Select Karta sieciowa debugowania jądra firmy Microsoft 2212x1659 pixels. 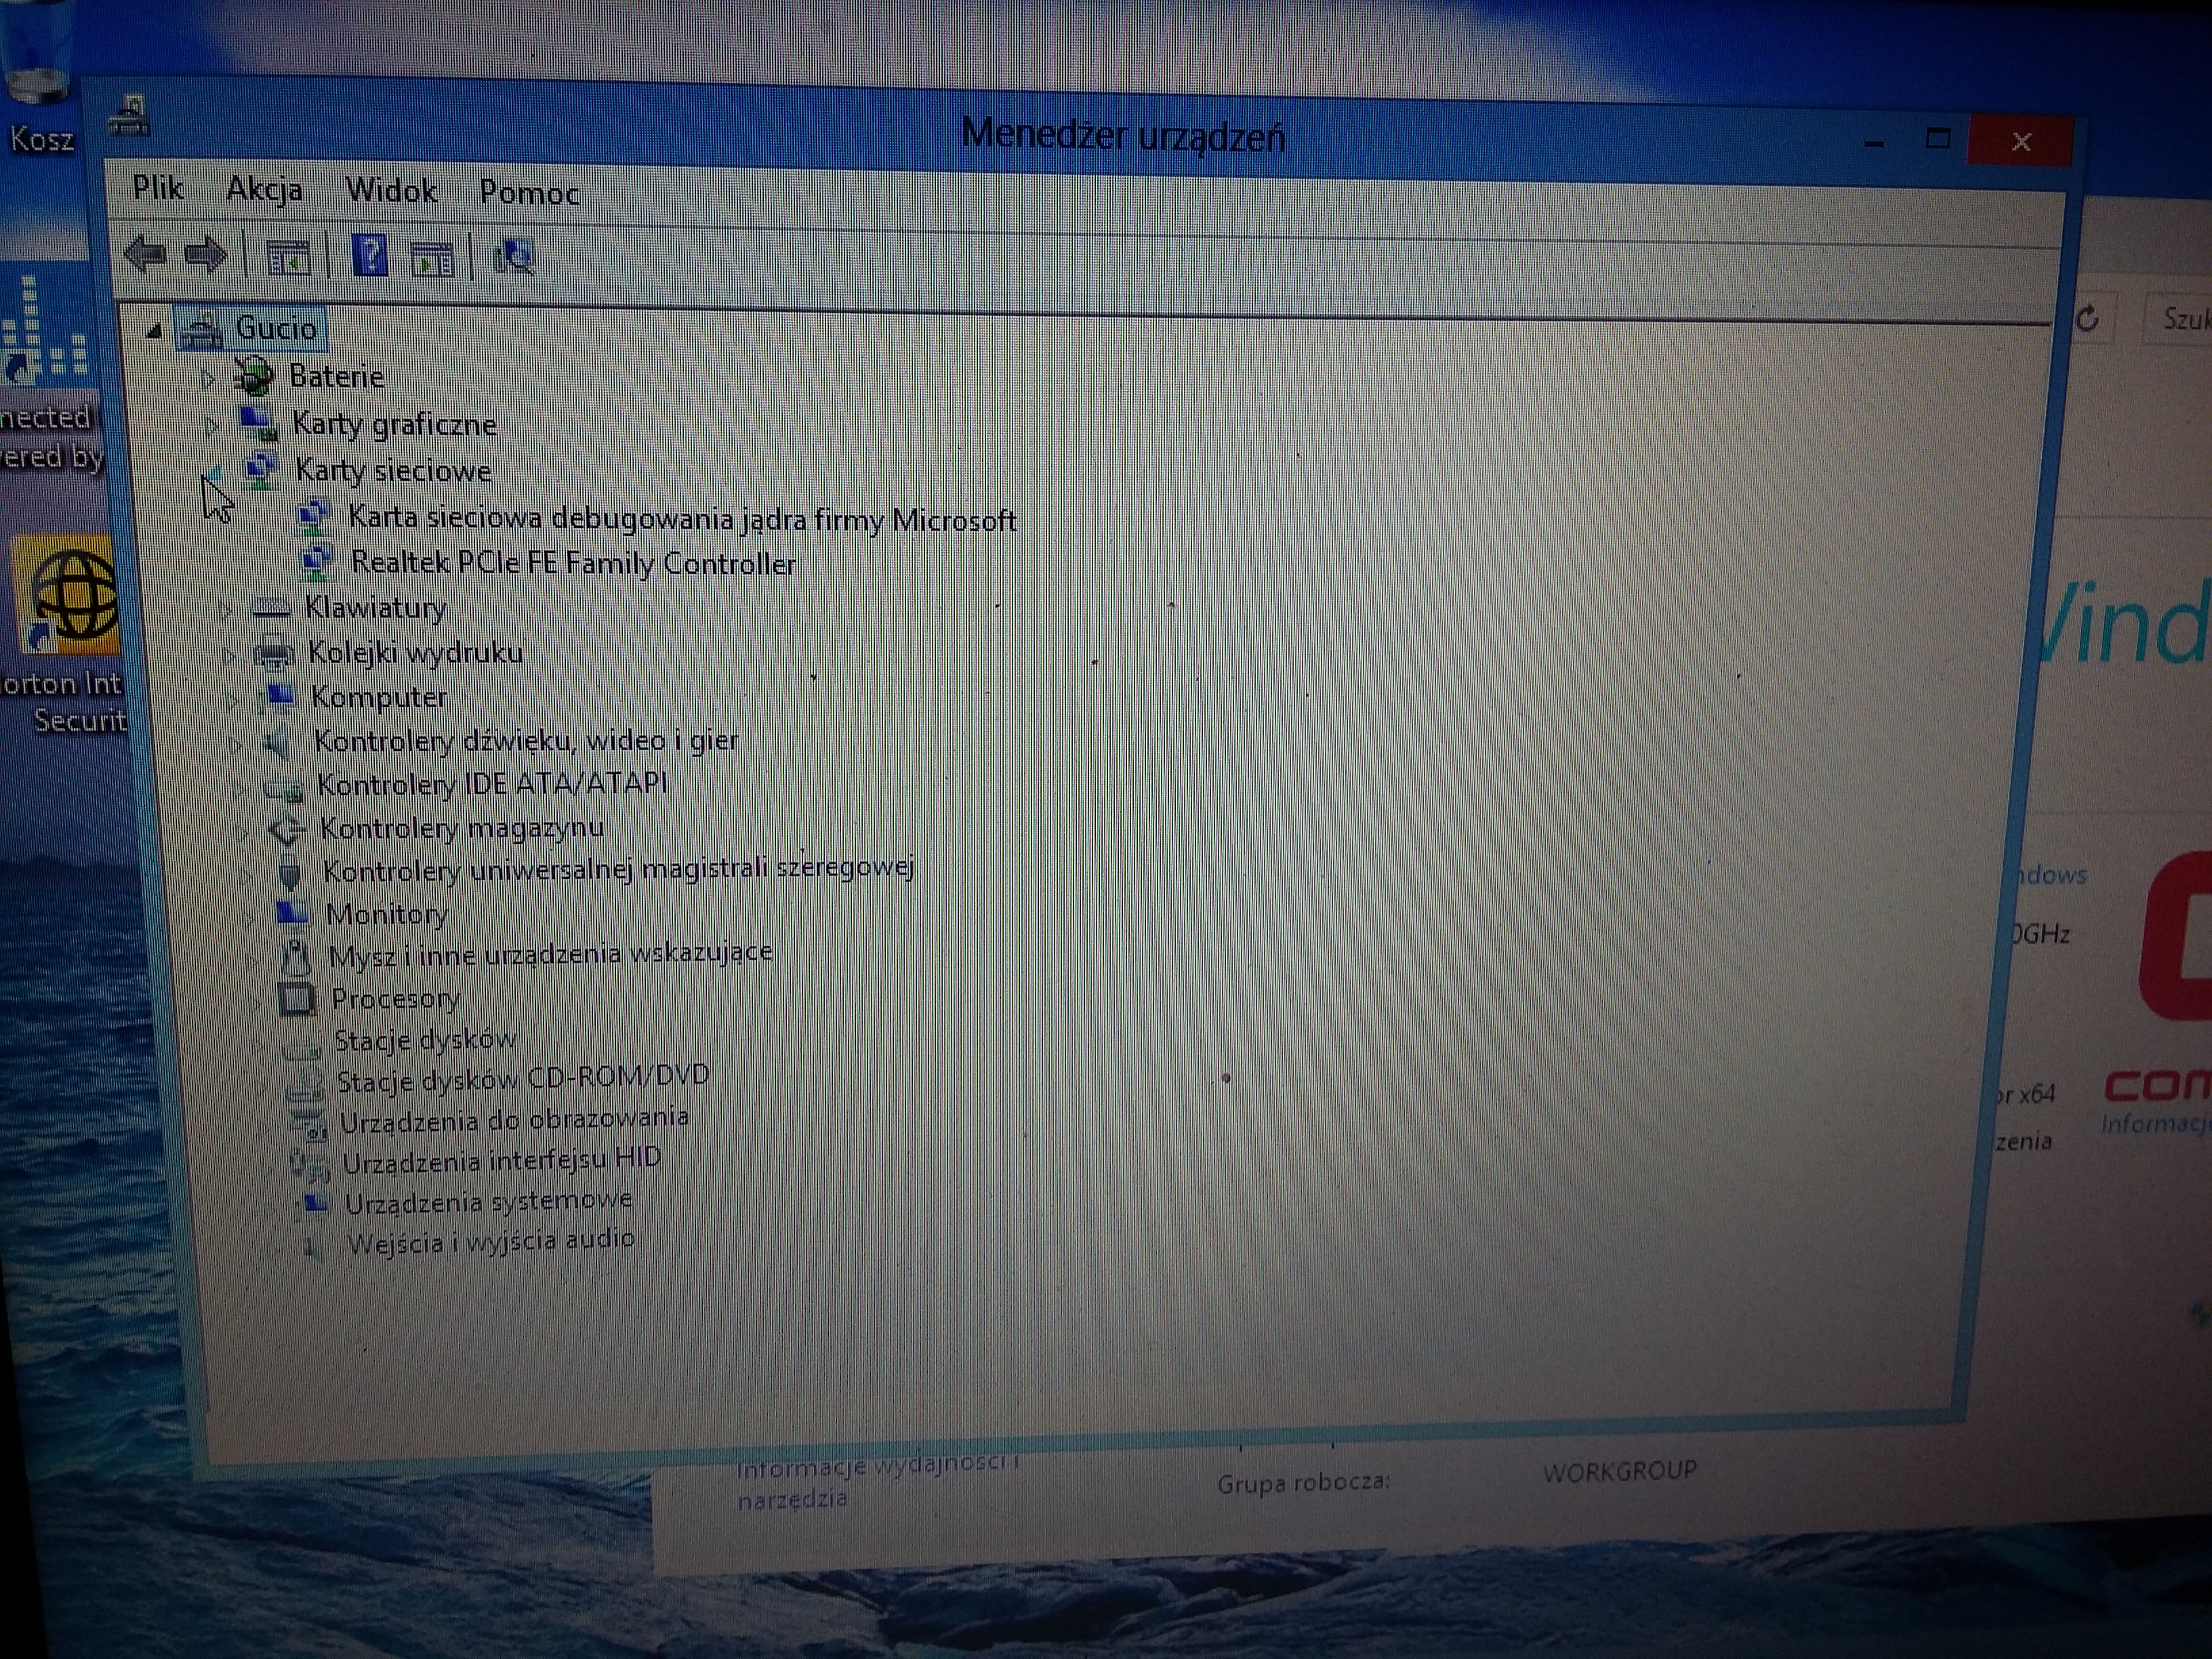(x=682, y=519)
